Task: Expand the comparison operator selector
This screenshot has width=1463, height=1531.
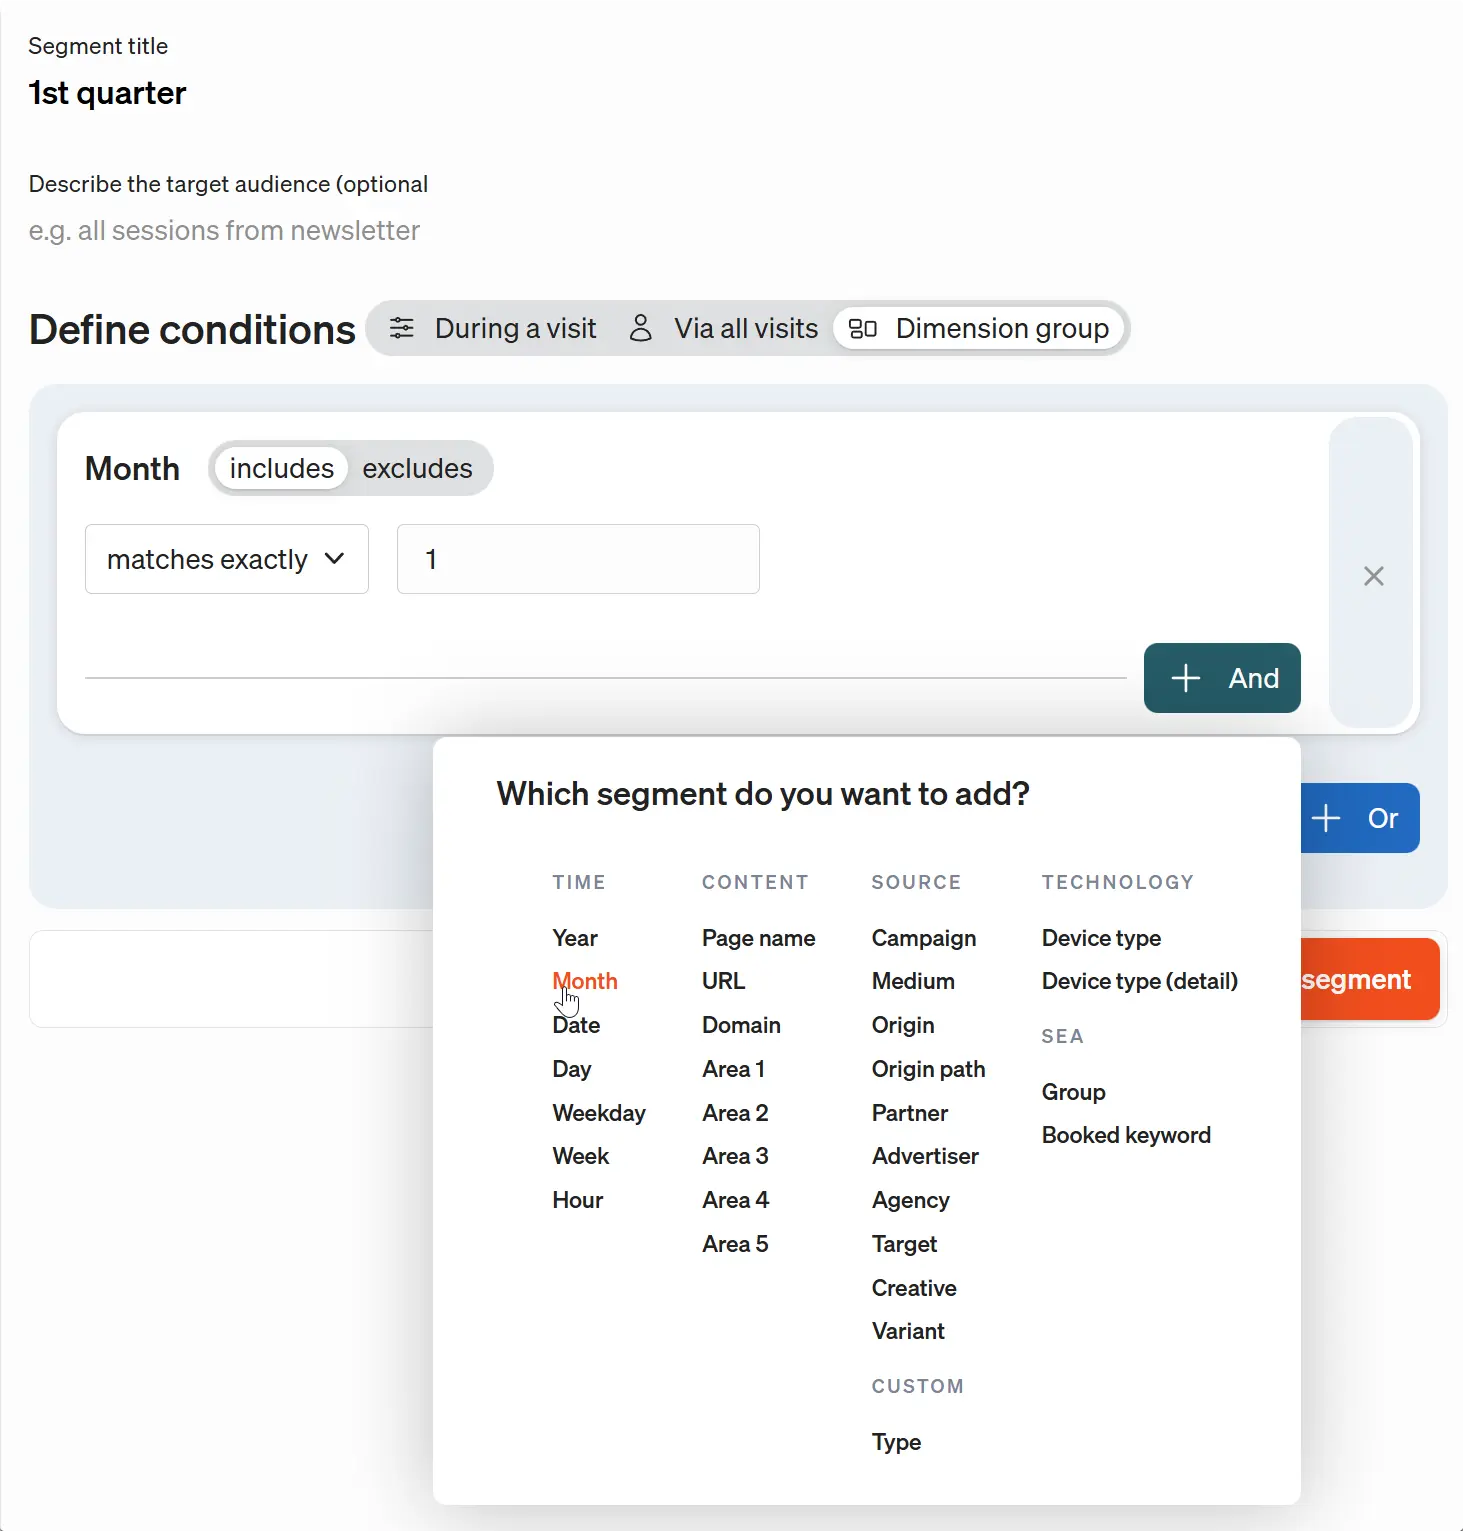Action: click(226, 559)
